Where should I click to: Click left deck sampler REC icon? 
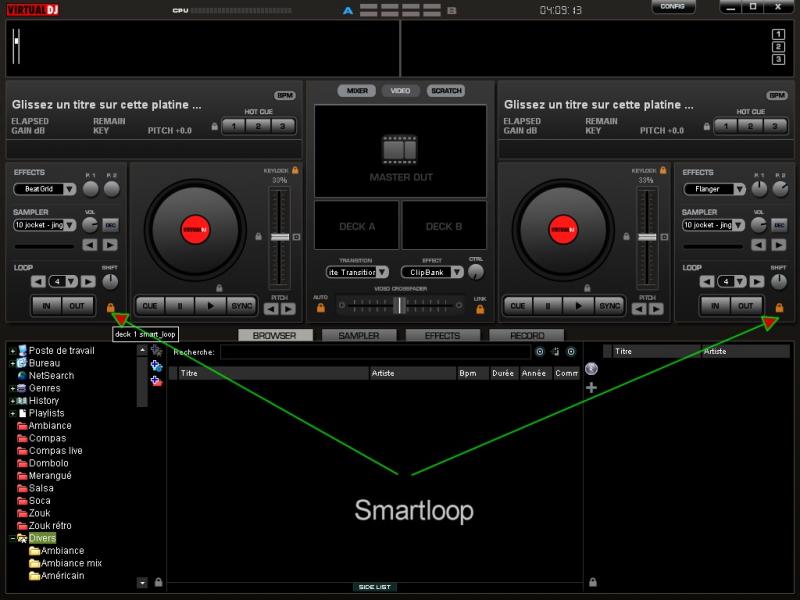[x=110, y=225]
